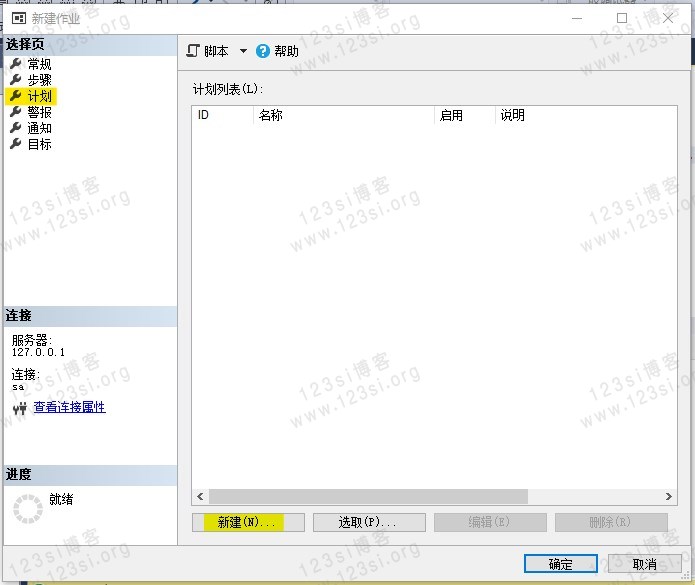
Task: Click the disabled 编辑(E) button
Action: click(x=490, y=522)
